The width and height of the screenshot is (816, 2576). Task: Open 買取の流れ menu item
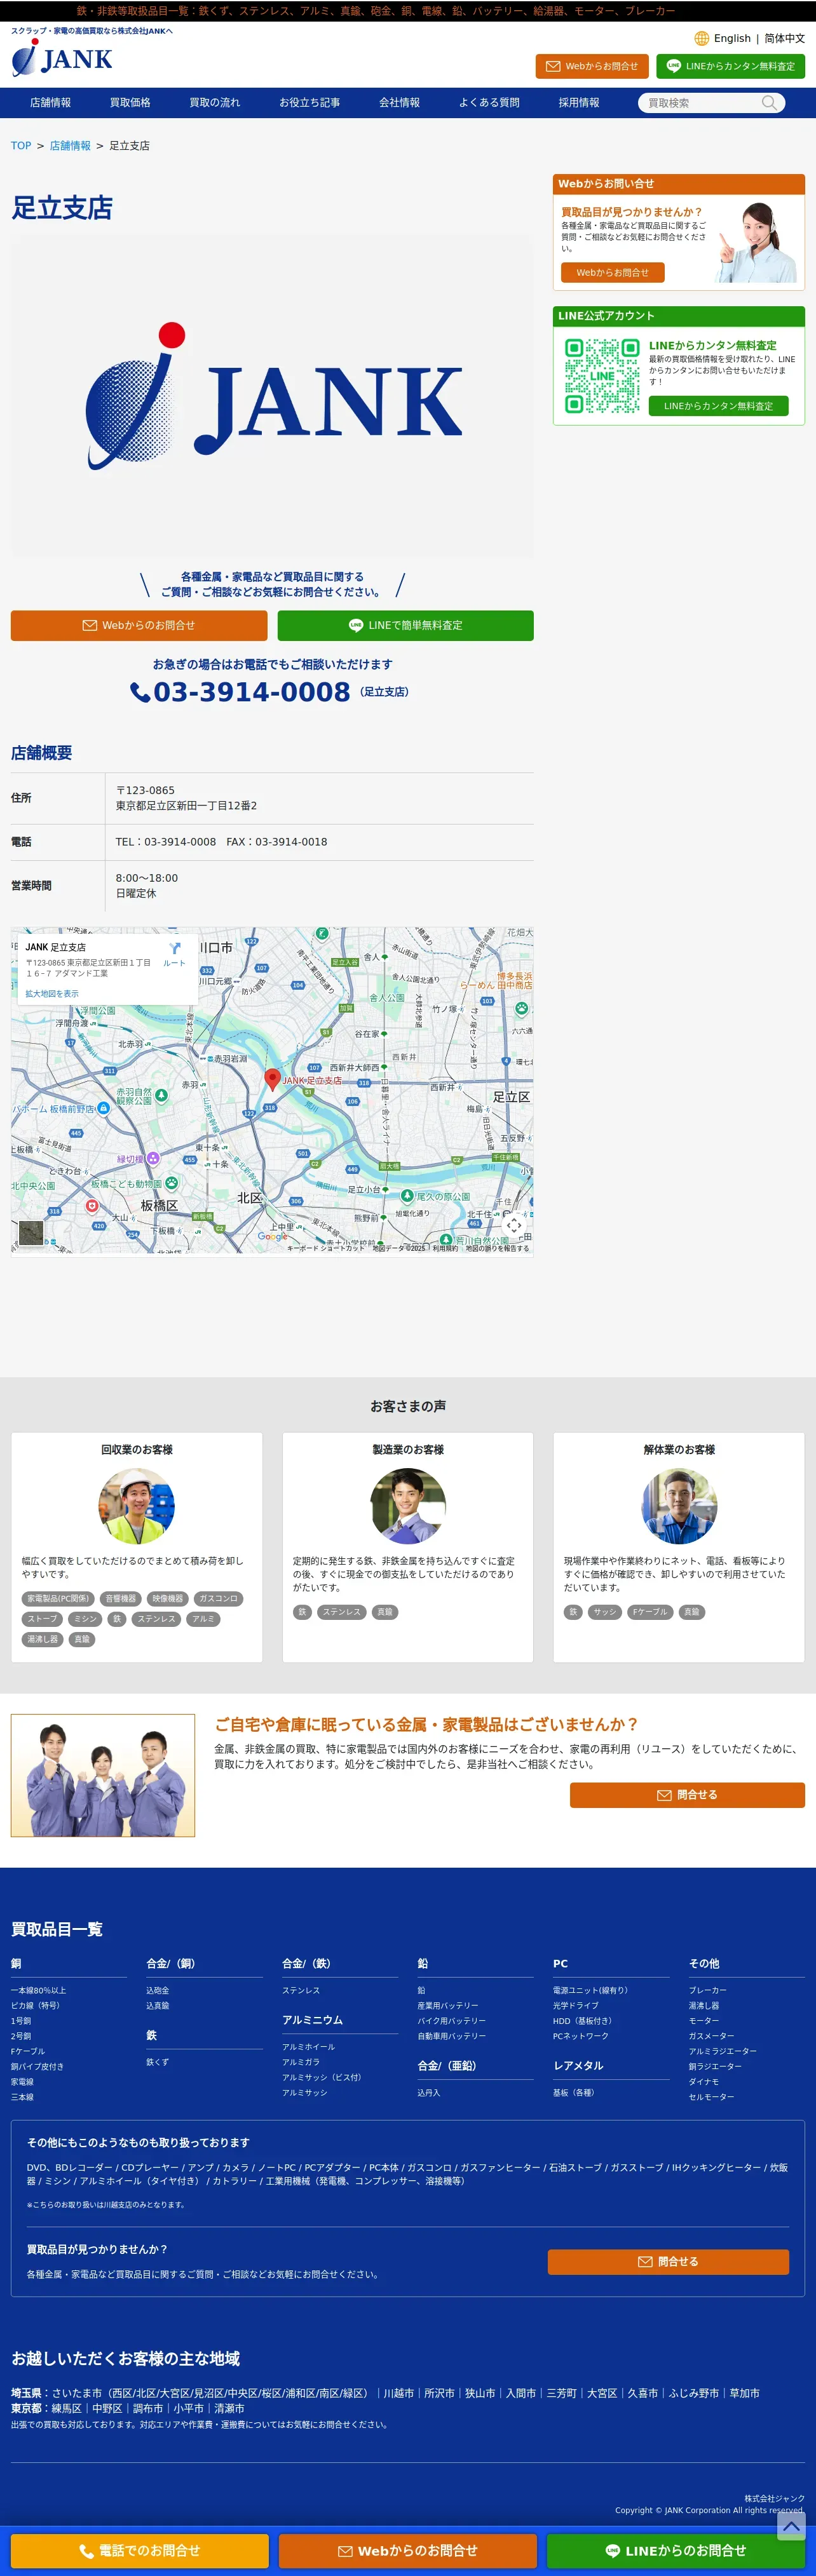(x=215, y=103)
